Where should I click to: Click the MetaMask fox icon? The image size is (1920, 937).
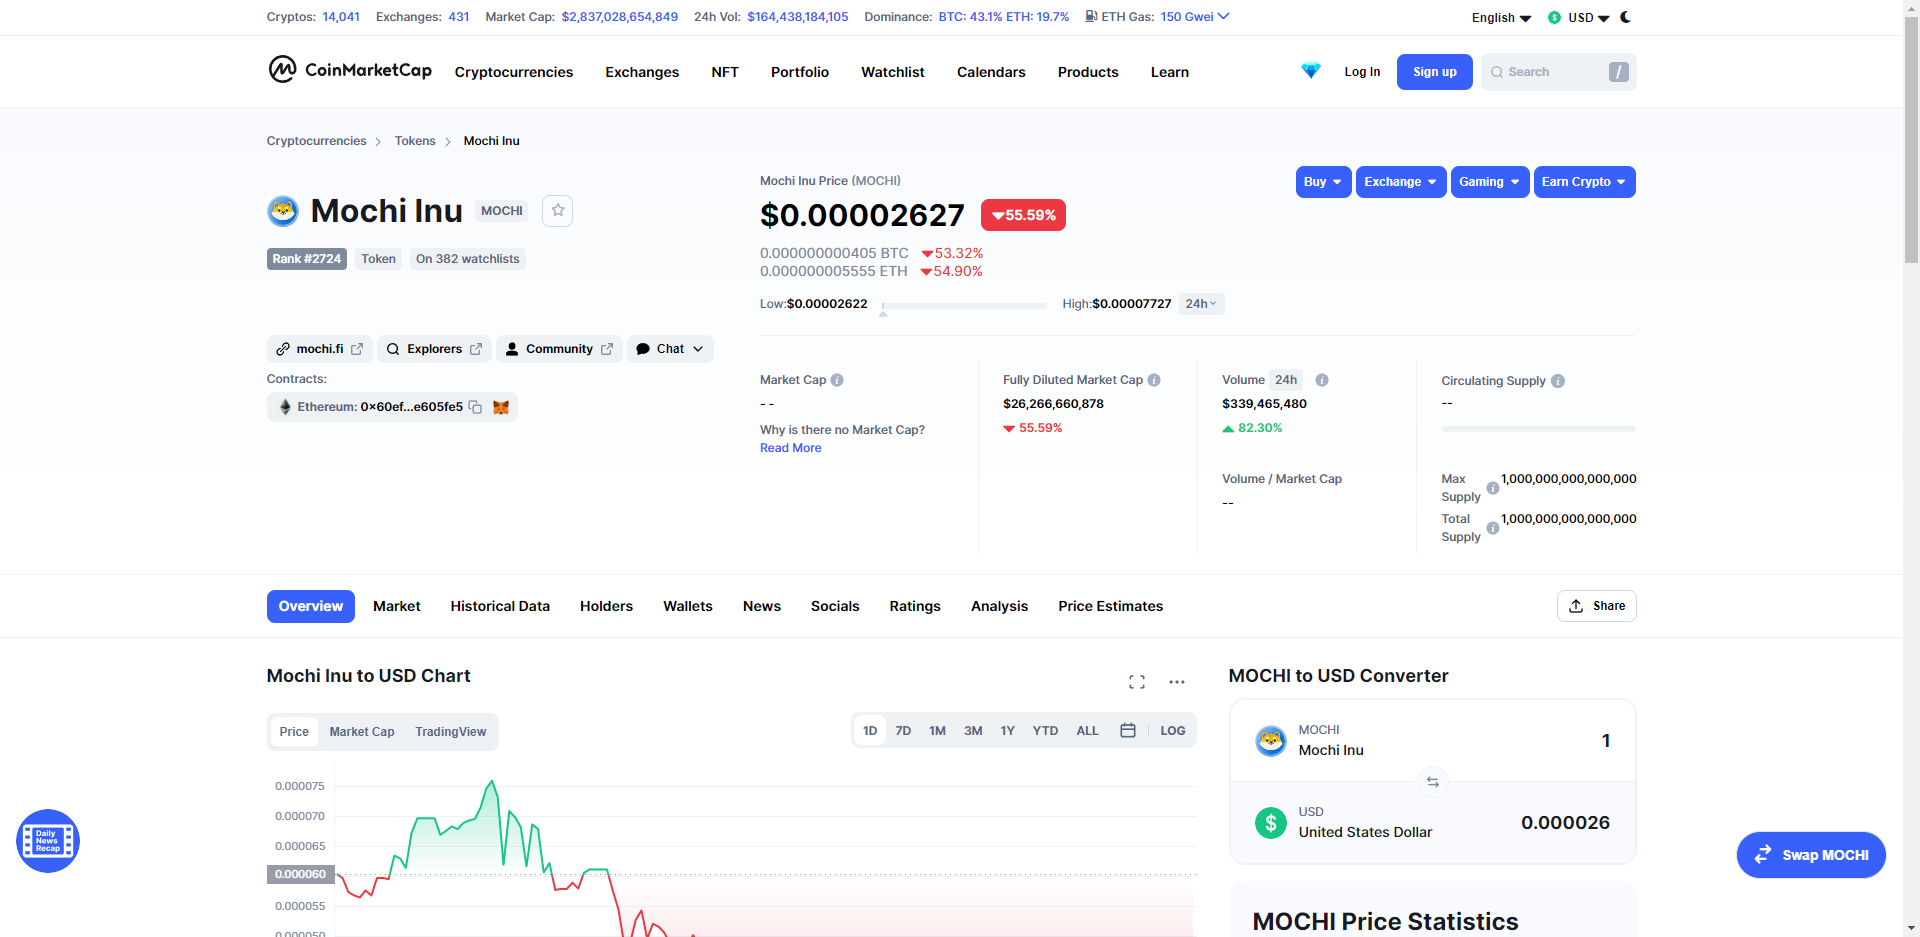(x=501, y=407)
